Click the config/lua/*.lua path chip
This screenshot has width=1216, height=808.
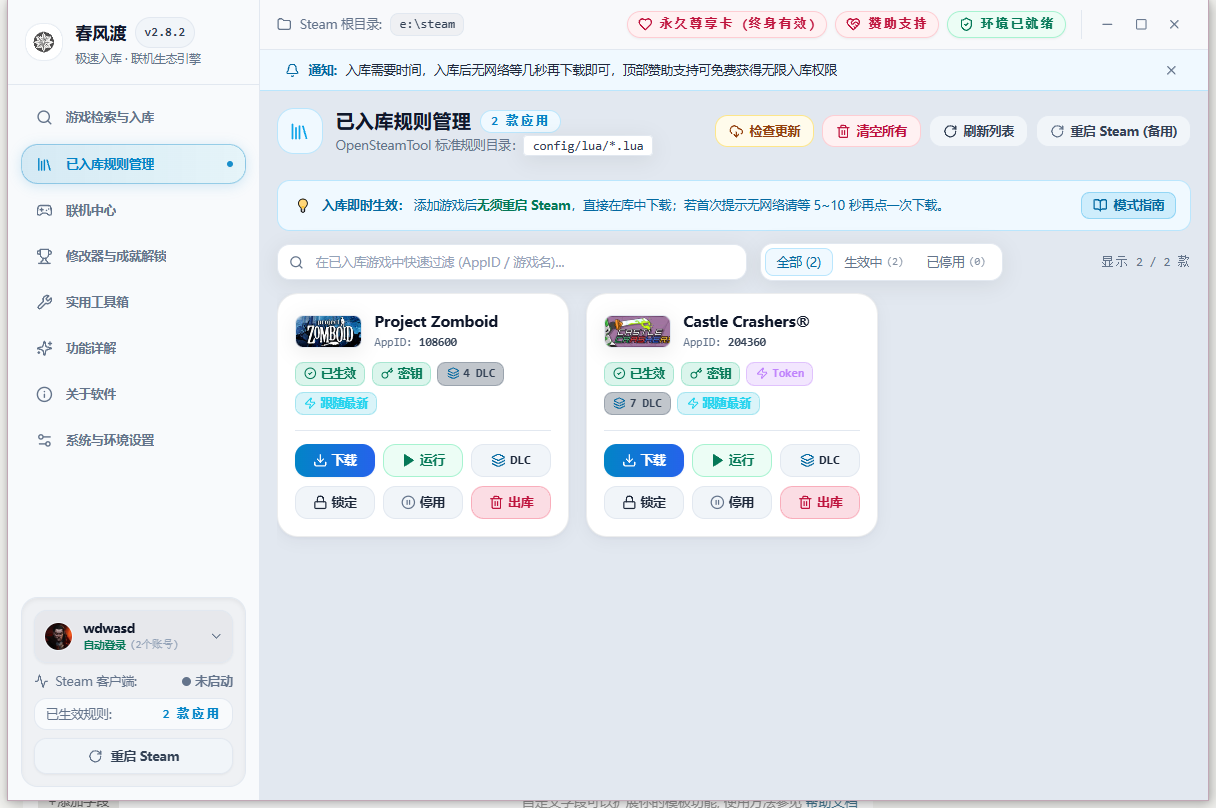pyautogui.click(x=588, y=146)
